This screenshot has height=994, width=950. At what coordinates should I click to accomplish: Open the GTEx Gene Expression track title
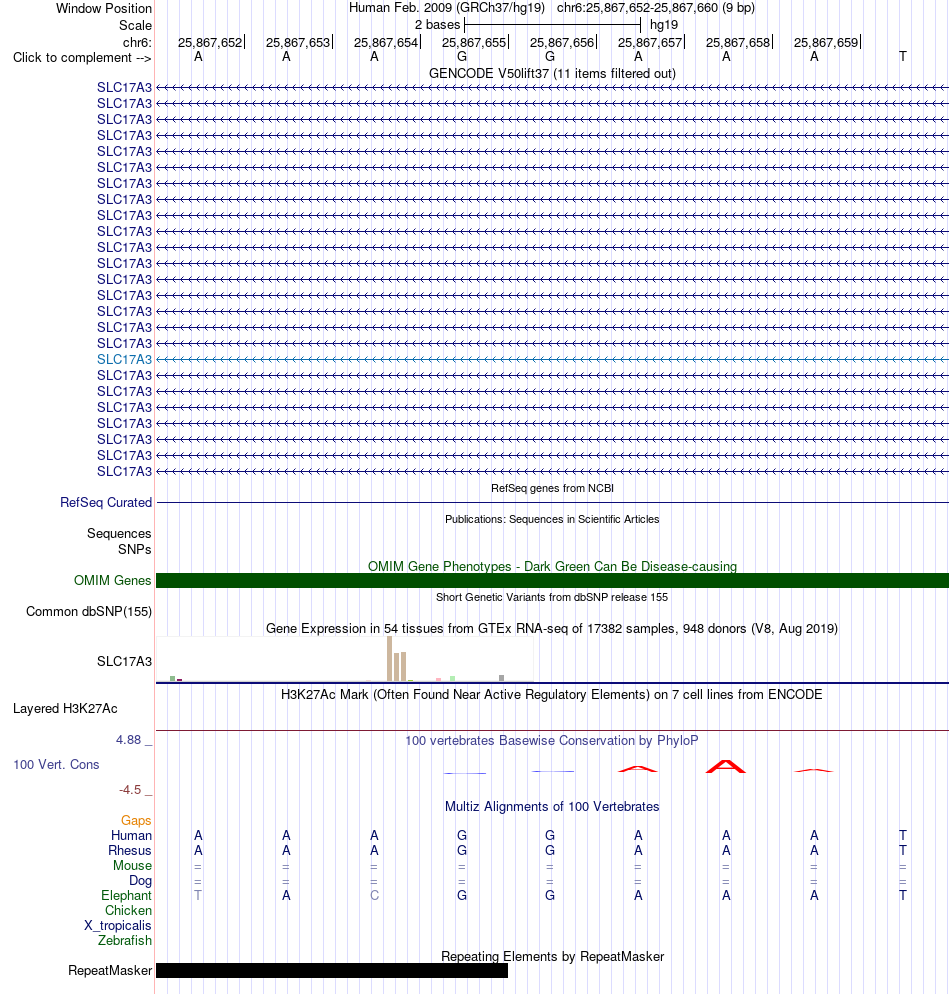pyautogui.click(x=552, y=628)
